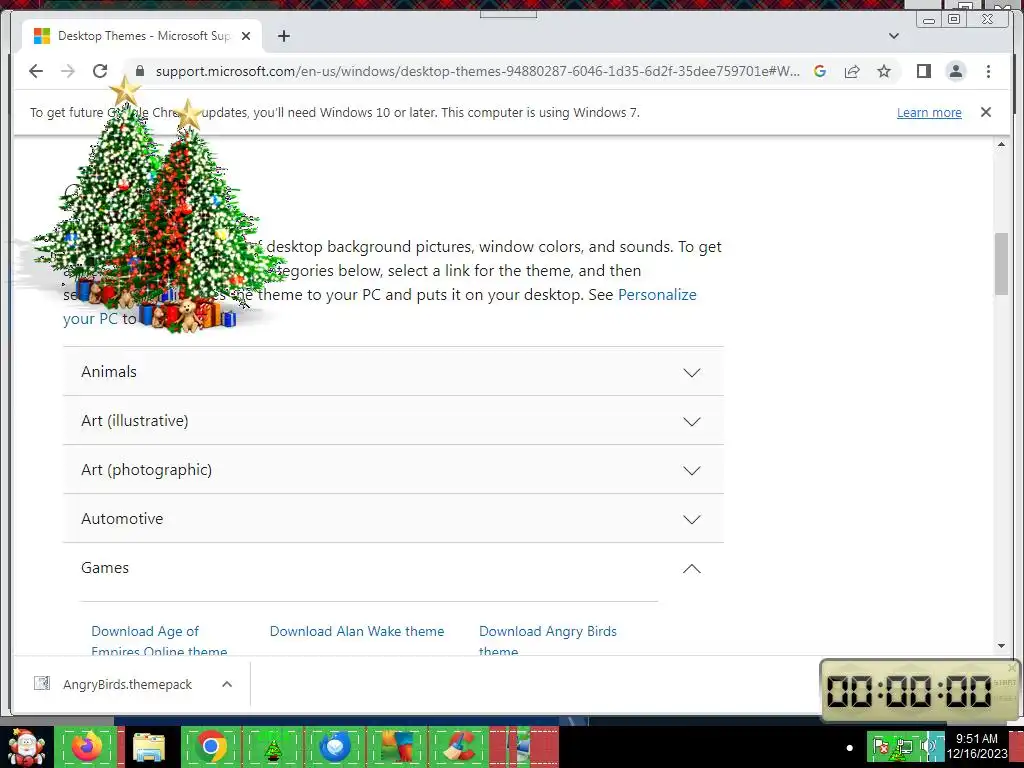Launch CCleaner from the taskbar
The image size is (1024, 768).
[x=459, y=746]
